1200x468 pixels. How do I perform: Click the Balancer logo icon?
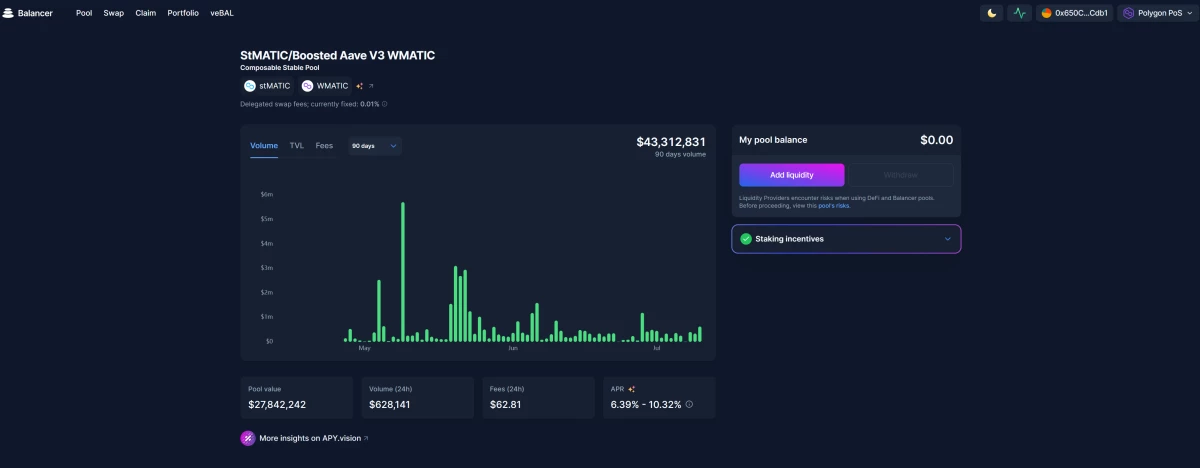point(9,13)
